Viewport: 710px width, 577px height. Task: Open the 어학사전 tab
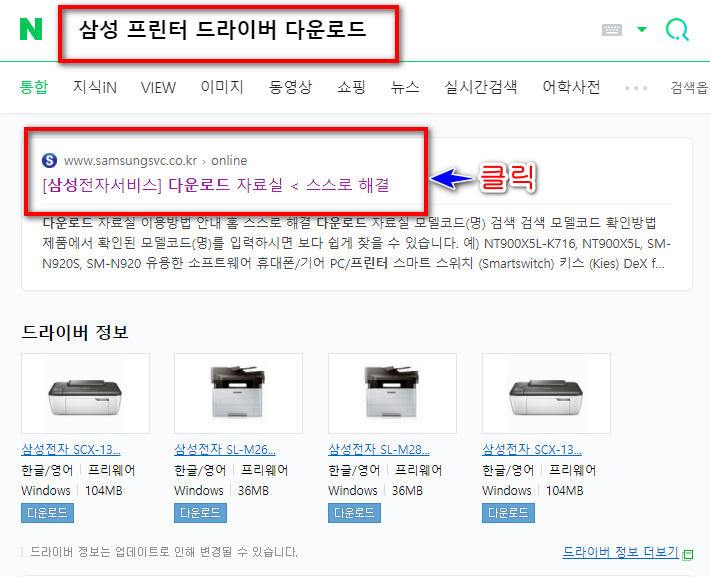coord(571,87)
